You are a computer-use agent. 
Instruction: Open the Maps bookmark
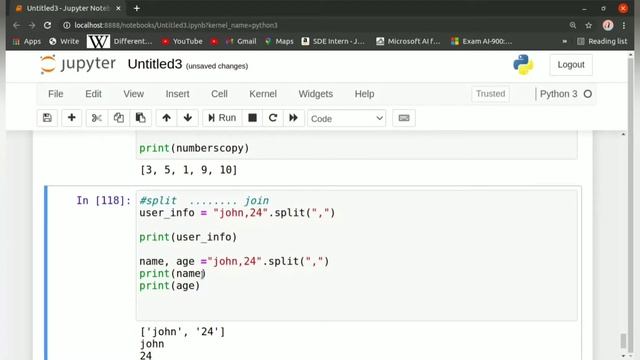(x=279, y=41)
